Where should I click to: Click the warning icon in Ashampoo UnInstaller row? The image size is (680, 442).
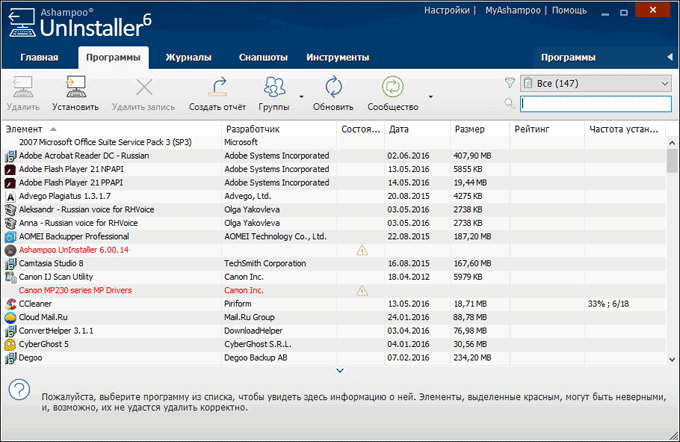pyautogui.click(x=362, y=250)
